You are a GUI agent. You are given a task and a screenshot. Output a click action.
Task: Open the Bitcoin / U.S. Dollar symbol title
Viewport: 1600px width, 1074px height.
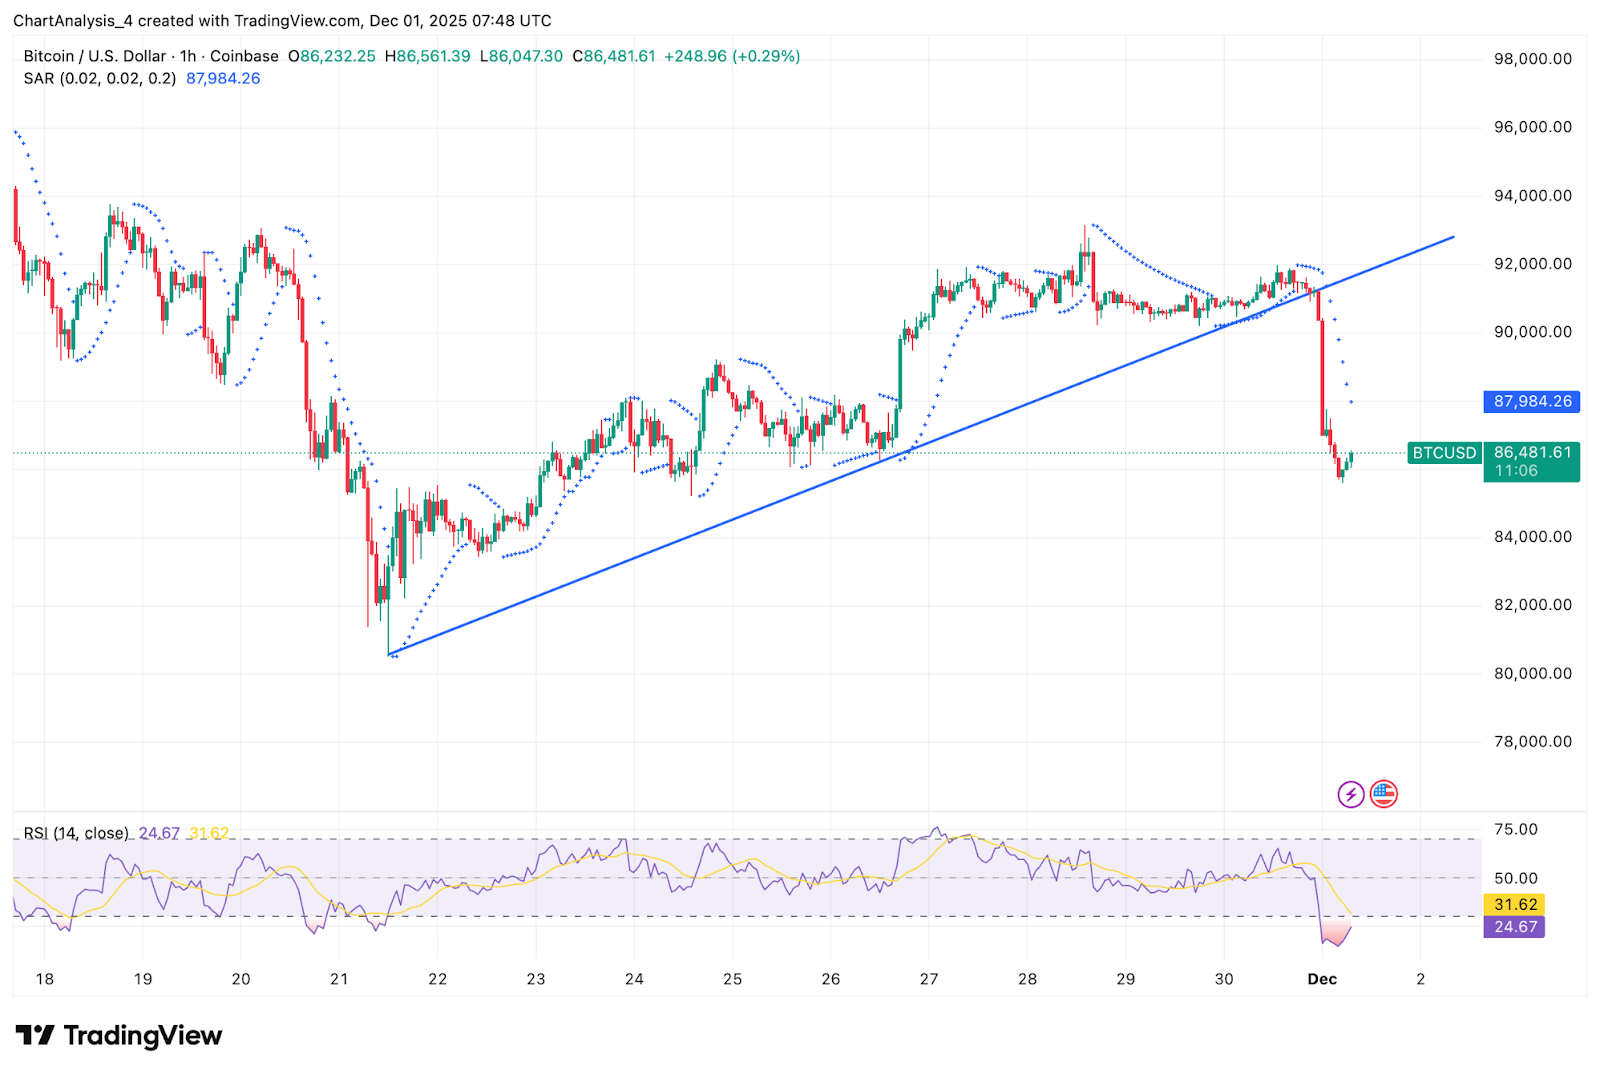[x=95, y=57]
